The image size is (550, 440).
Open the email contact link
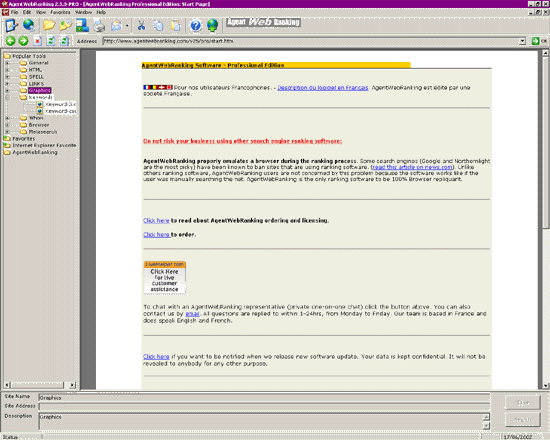point(192,314)
